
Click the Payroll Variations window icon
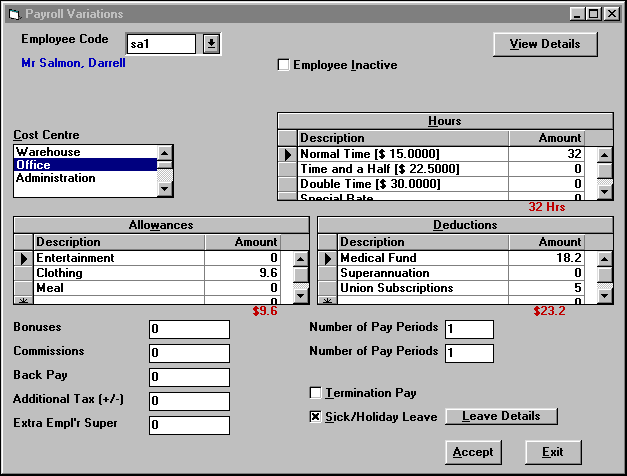tap(13, 14)
